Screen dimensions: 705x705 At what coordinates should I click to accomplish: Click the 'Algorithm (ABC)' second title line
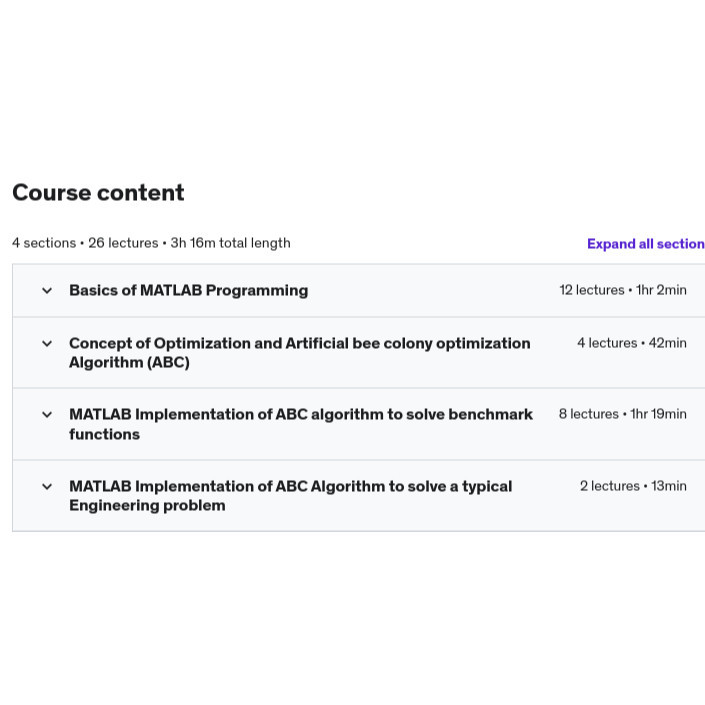point(129,362)
